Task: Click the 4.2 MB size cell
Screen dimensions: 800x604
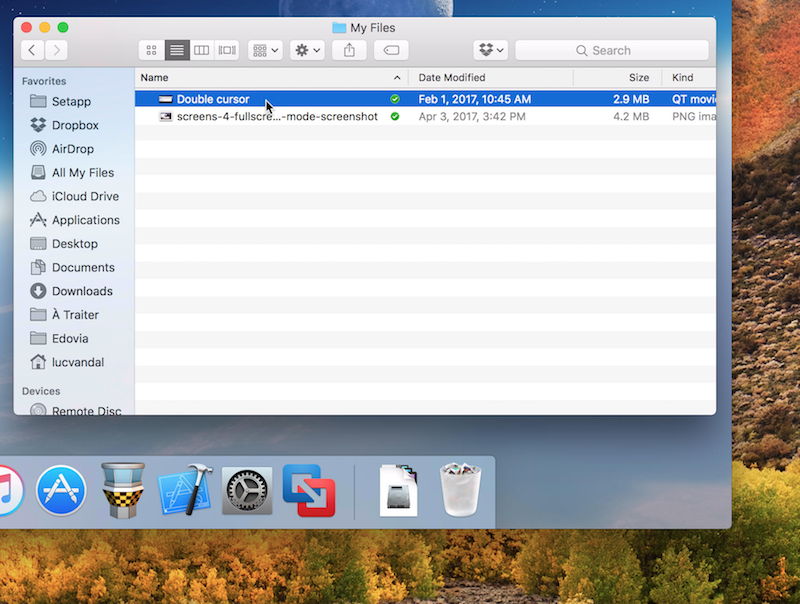Action: (x=631, y=116)
